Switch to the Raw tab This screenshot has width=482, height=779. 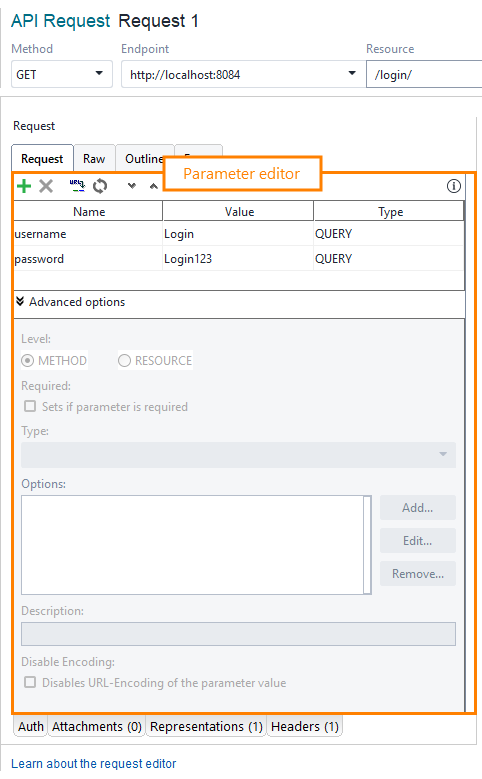coord(94,159)
